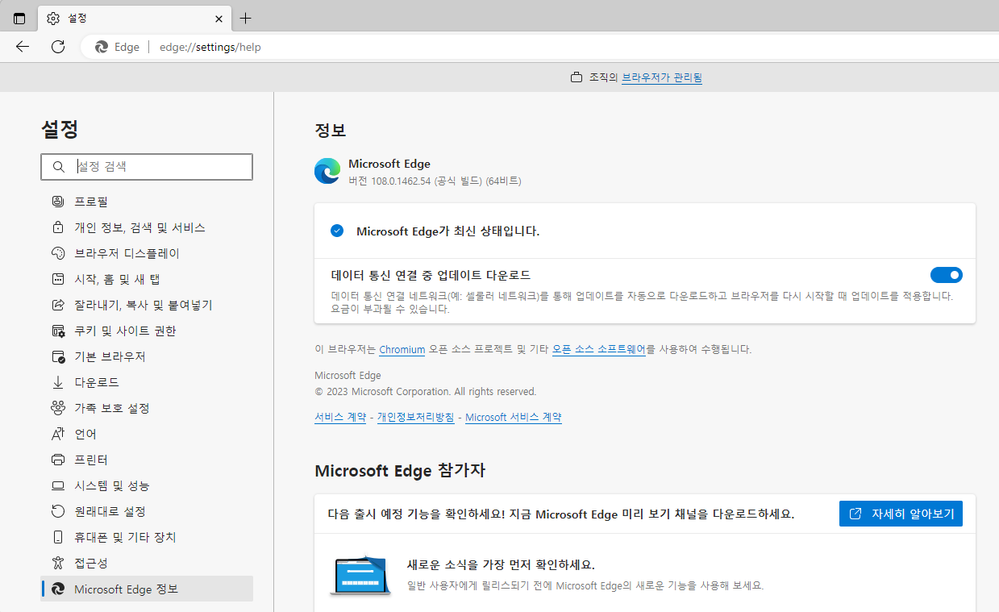Open a new tab with plus button
This screenshot has height=612, width=999.
246,18
